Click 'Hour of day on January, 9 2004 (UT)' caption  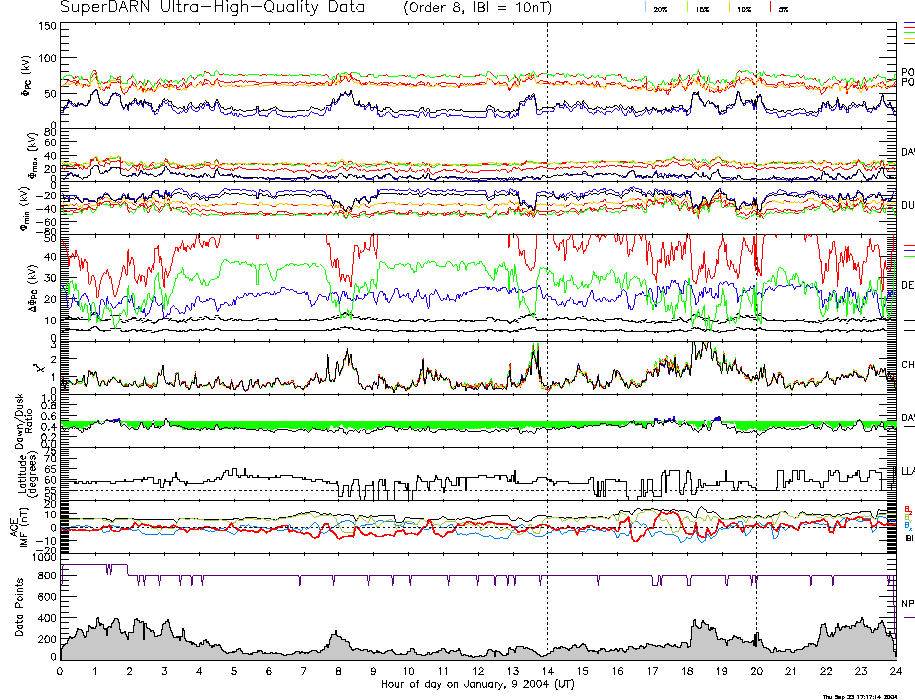(477, 684)
